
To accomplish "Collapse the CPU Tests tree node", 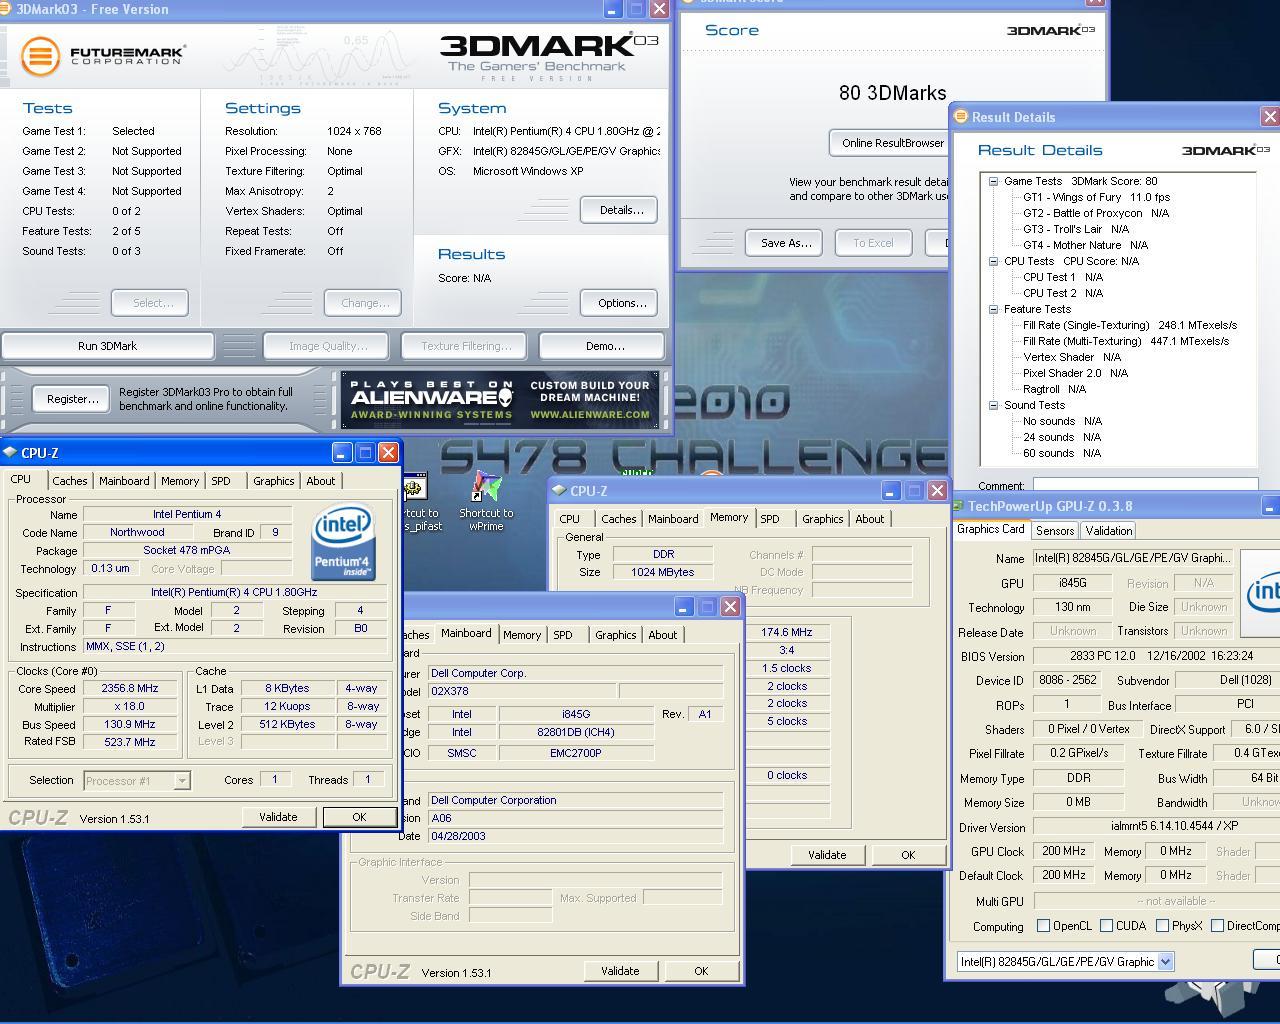I will click(994, 261).
